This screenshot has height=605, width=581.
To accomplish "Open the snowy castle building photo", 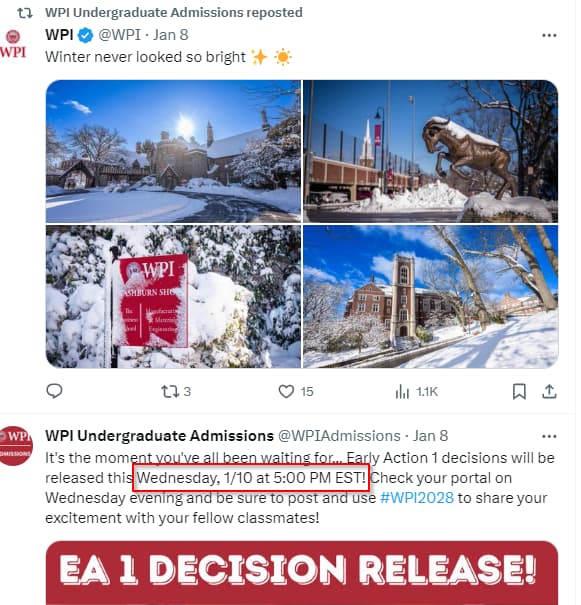I will pyautogui.click(x=173, y=151).
